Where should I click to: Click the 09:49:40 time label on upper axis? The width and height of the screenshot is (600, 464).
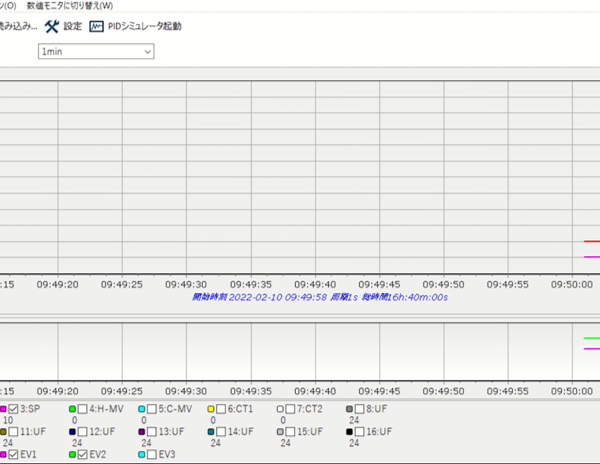[x=316, y=283]
